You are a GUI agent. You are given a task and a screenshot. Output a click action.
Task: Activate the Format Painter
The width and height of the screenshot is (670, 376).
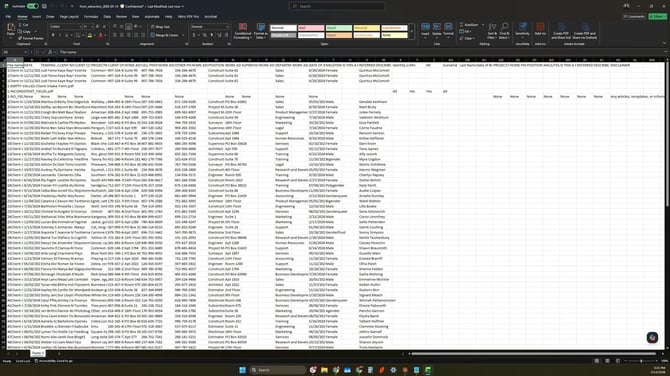pos(31,38)
